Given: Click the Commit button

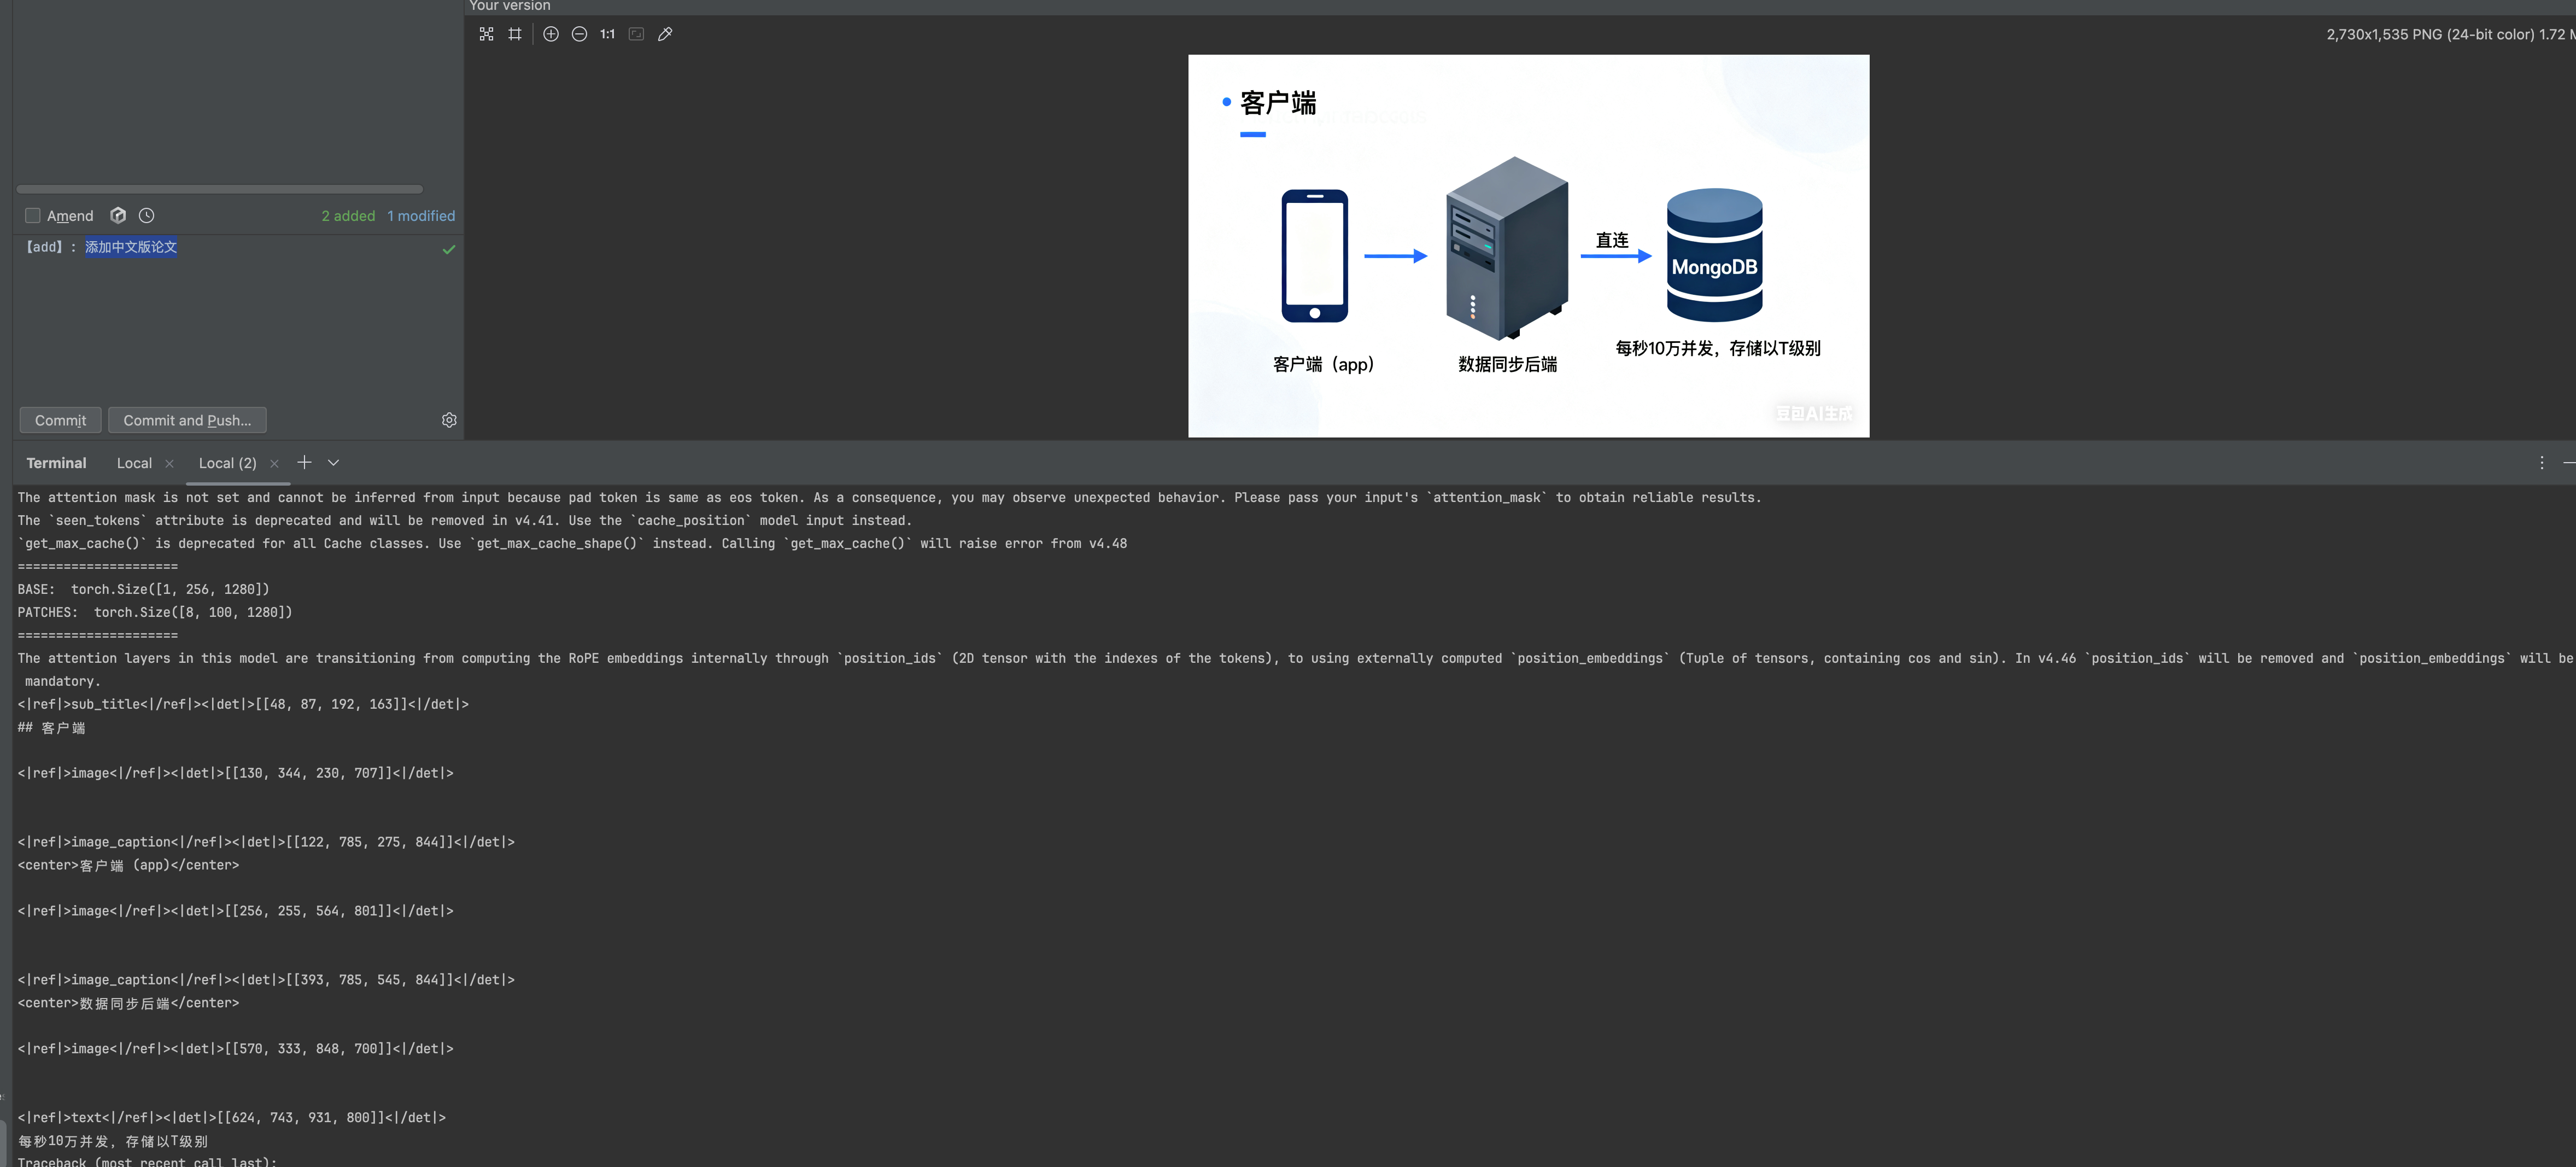Looking at the screenshot, I should 60,420.
